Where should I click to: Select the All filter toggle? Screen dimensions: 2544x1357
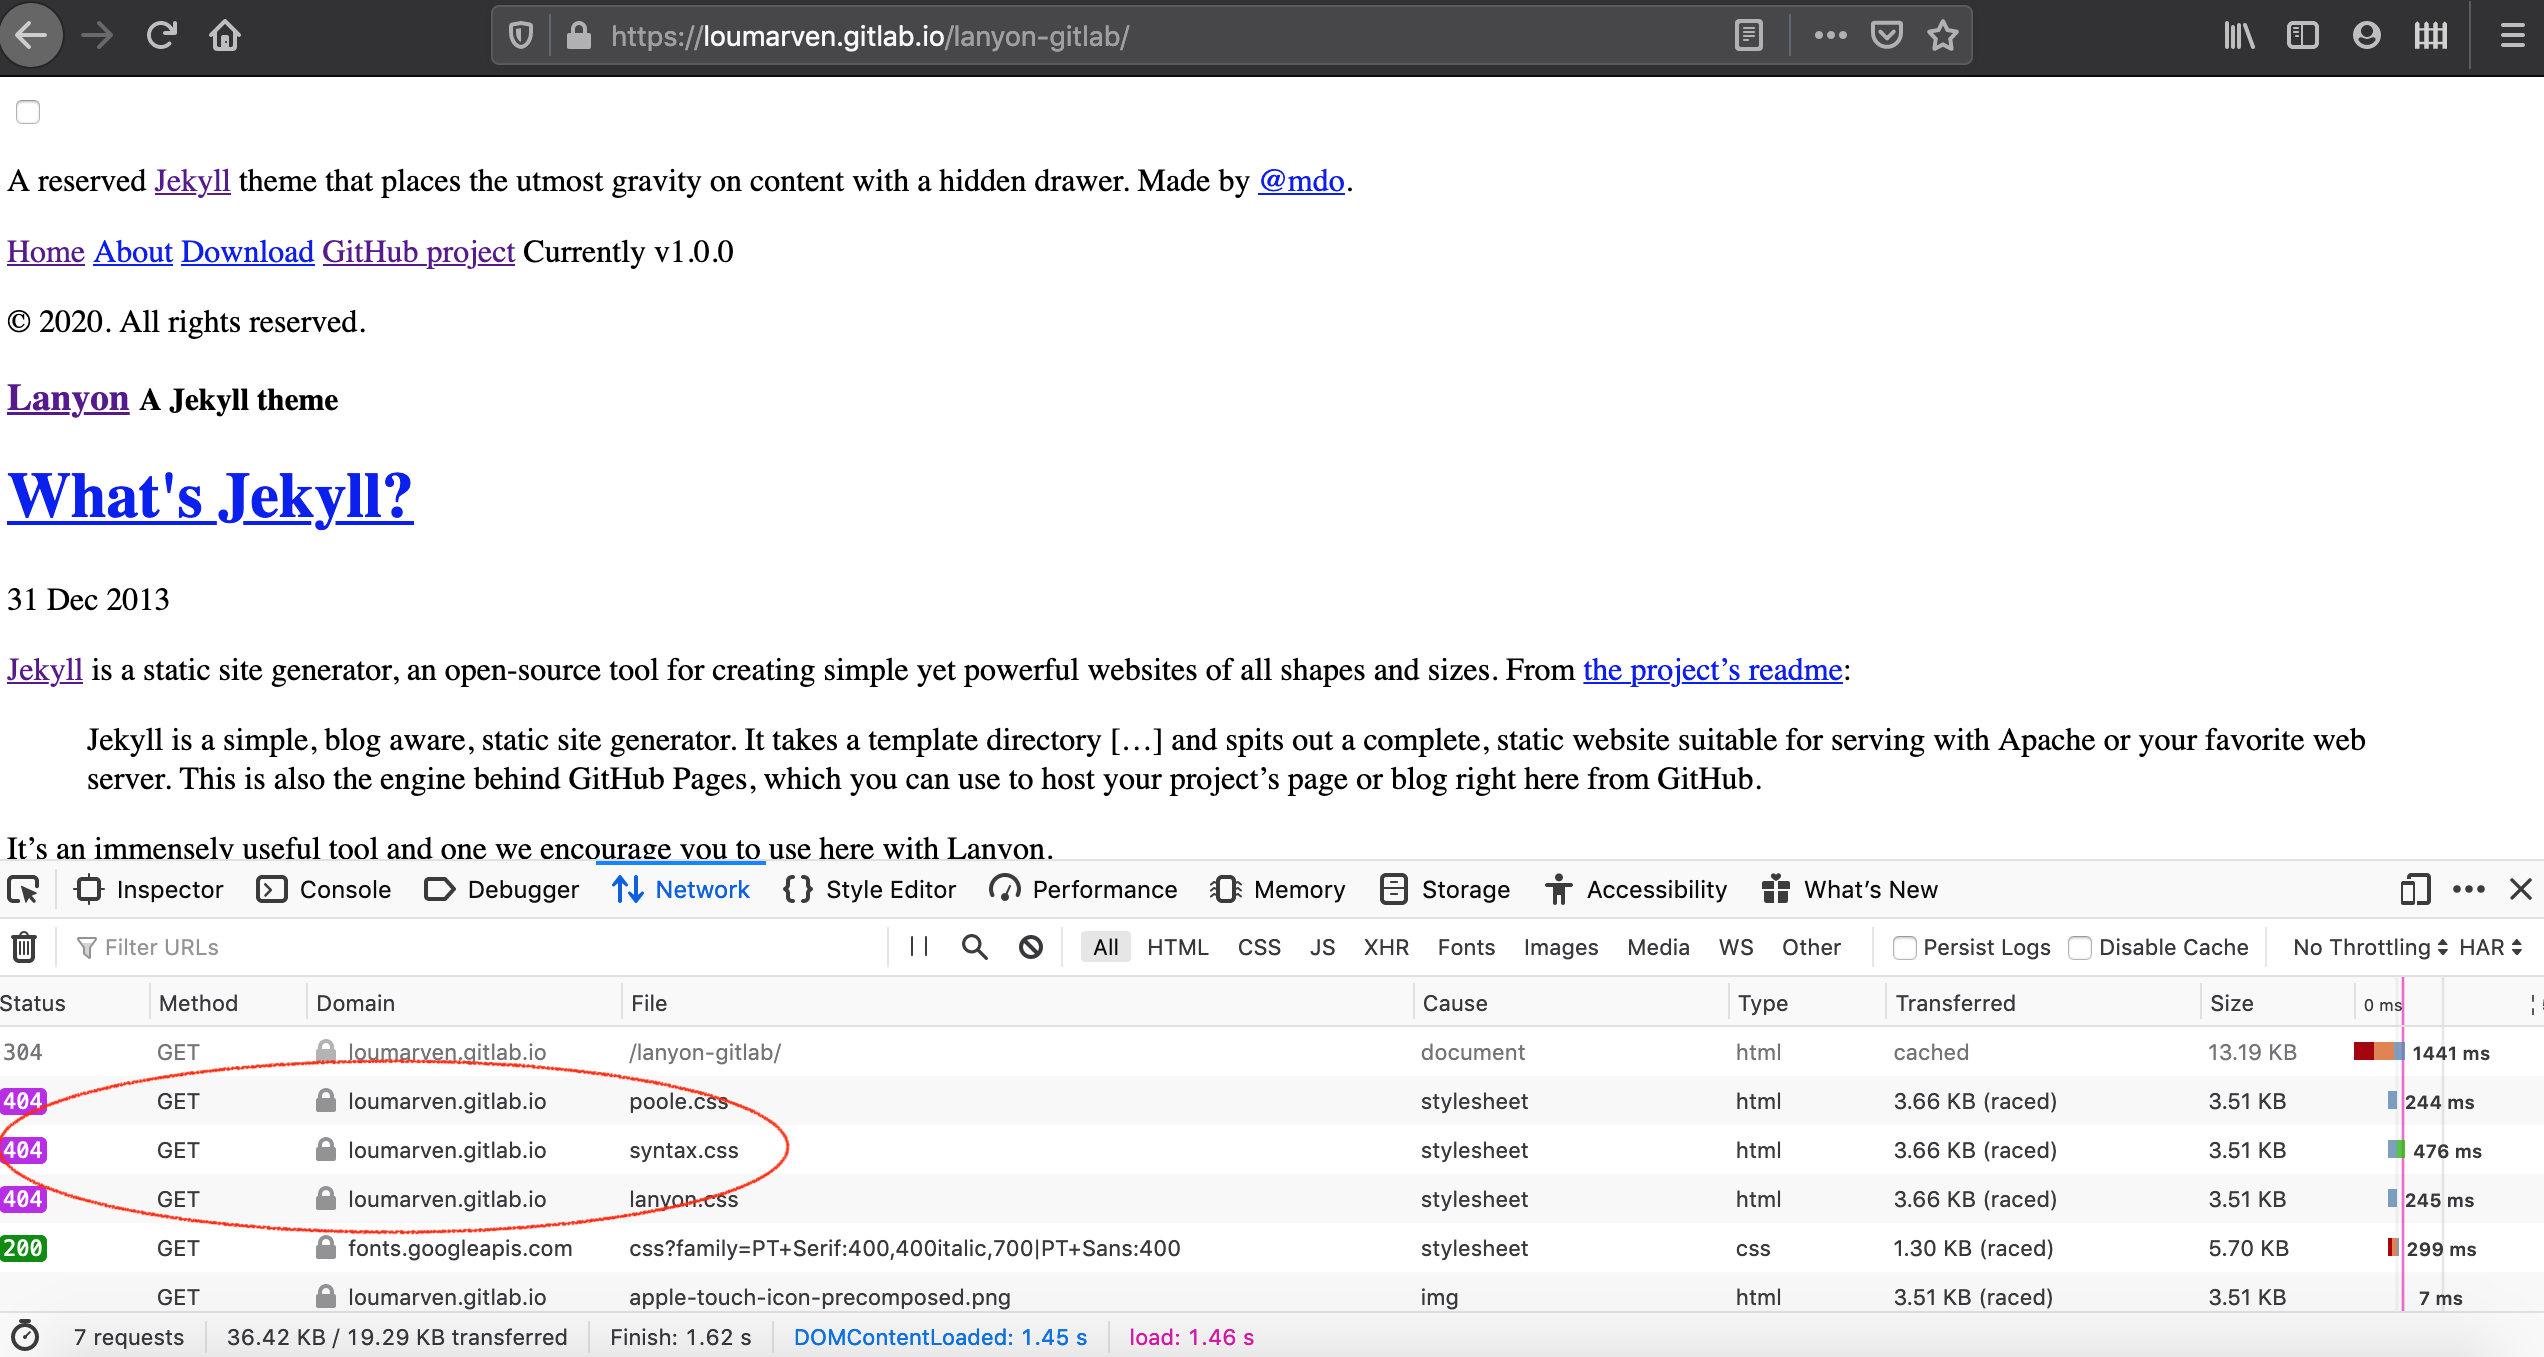[1105, 947]
